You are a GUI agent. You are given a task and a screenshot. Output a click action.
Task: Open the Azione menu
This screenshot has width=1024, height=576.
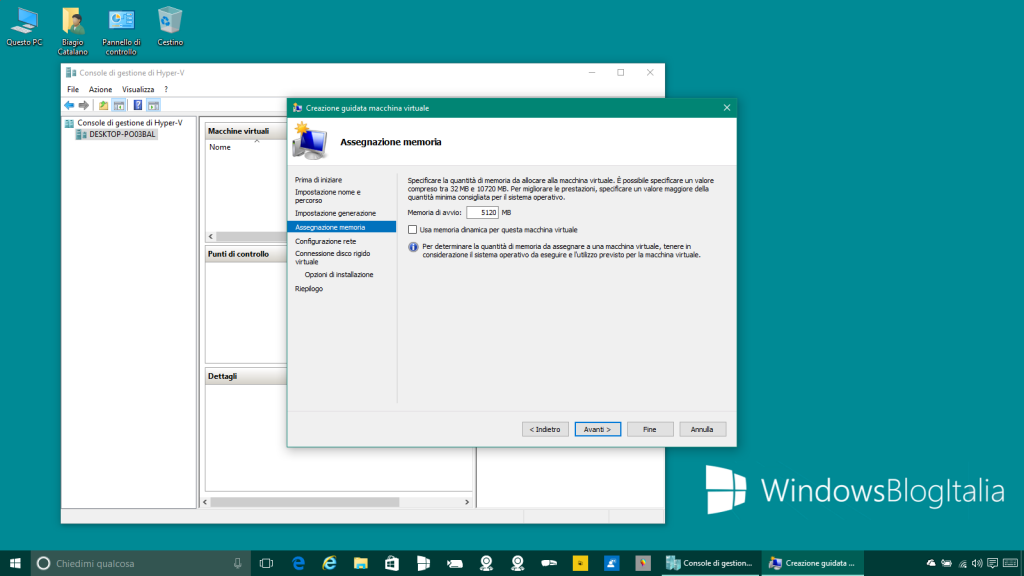(x=100, y=89)
